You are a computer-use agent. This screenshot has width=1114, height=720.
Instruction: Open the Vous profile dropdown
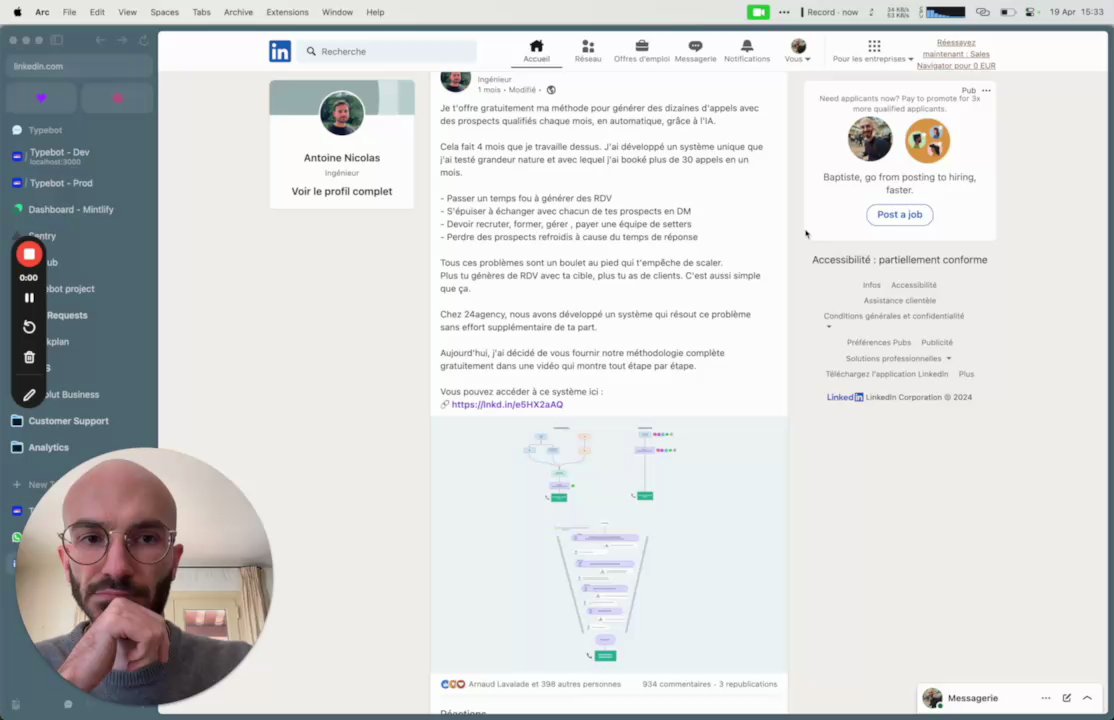(x=798, y=51)
